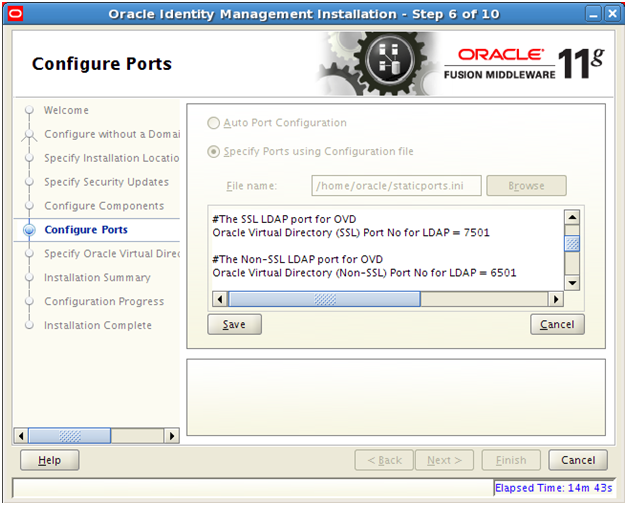Viewport: 627px width, 505px height.
Task: Select Specify Security Updates step
Action: (x=106, y=182)
